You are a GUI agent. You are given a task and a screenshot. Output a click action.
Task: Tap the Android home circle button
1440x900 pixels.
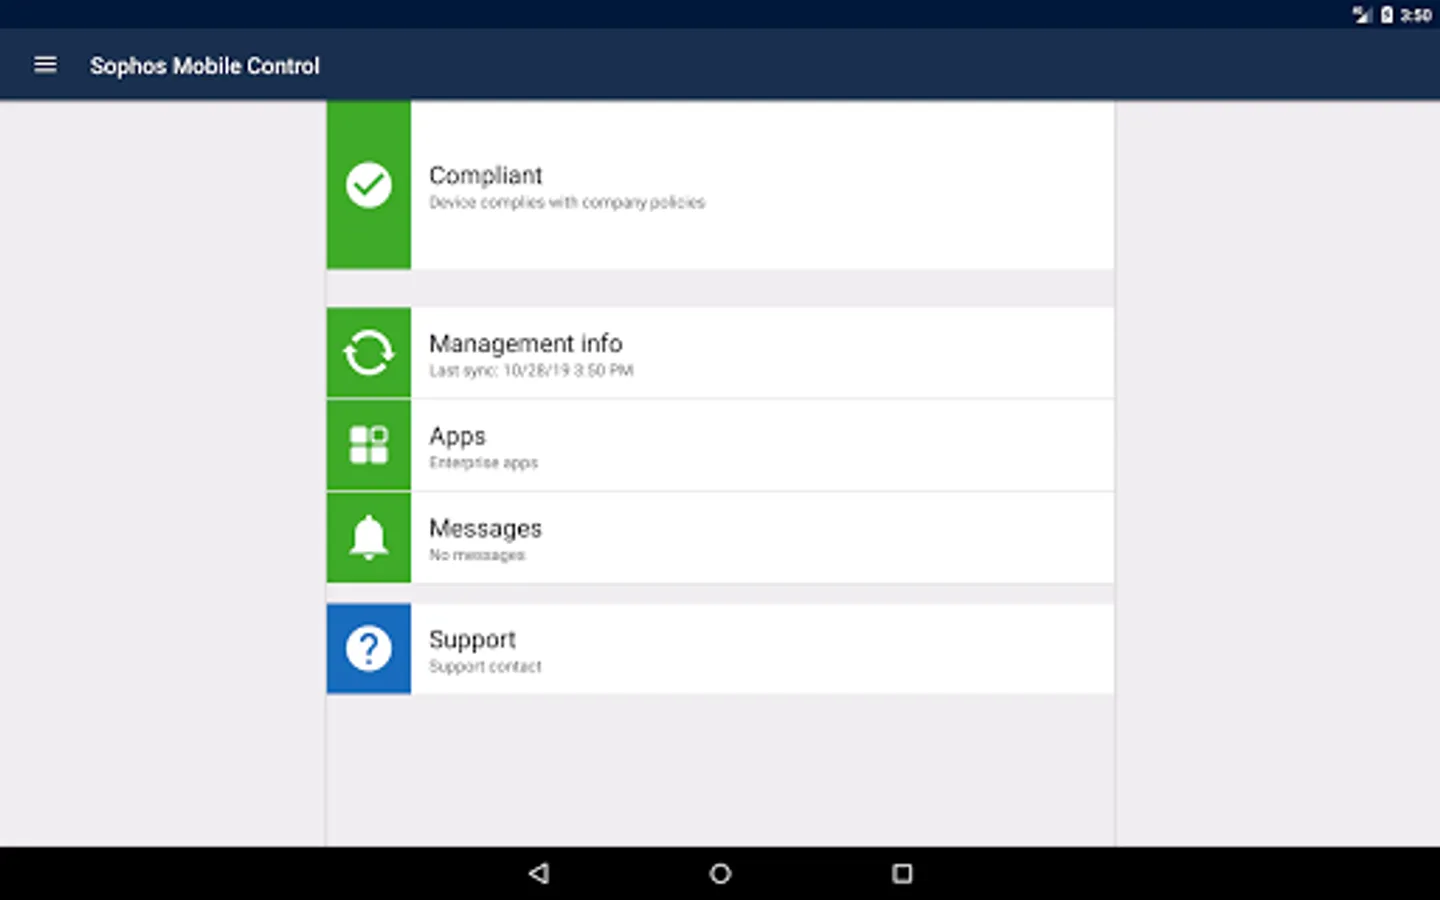pyautogui.click(x=720, y=873)
